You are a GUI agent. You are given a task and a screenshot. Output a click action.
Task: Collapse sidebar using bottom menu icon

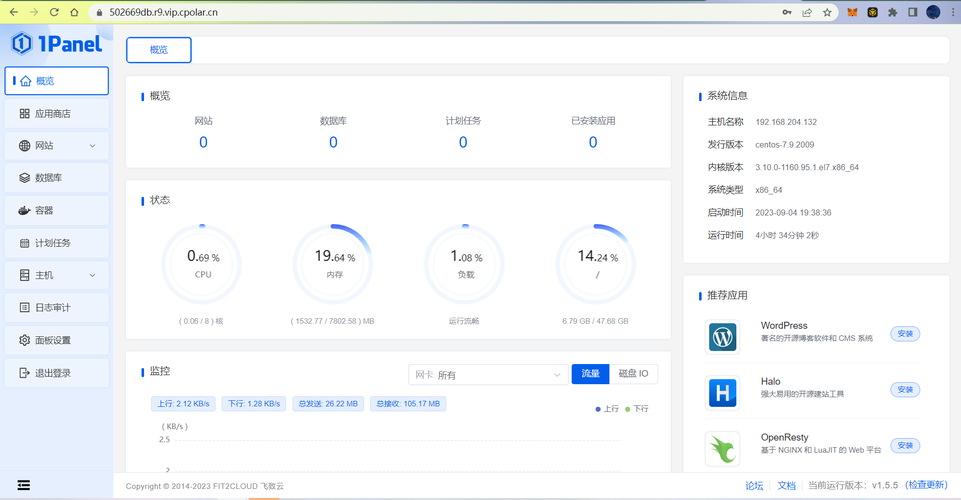[23, 485]
